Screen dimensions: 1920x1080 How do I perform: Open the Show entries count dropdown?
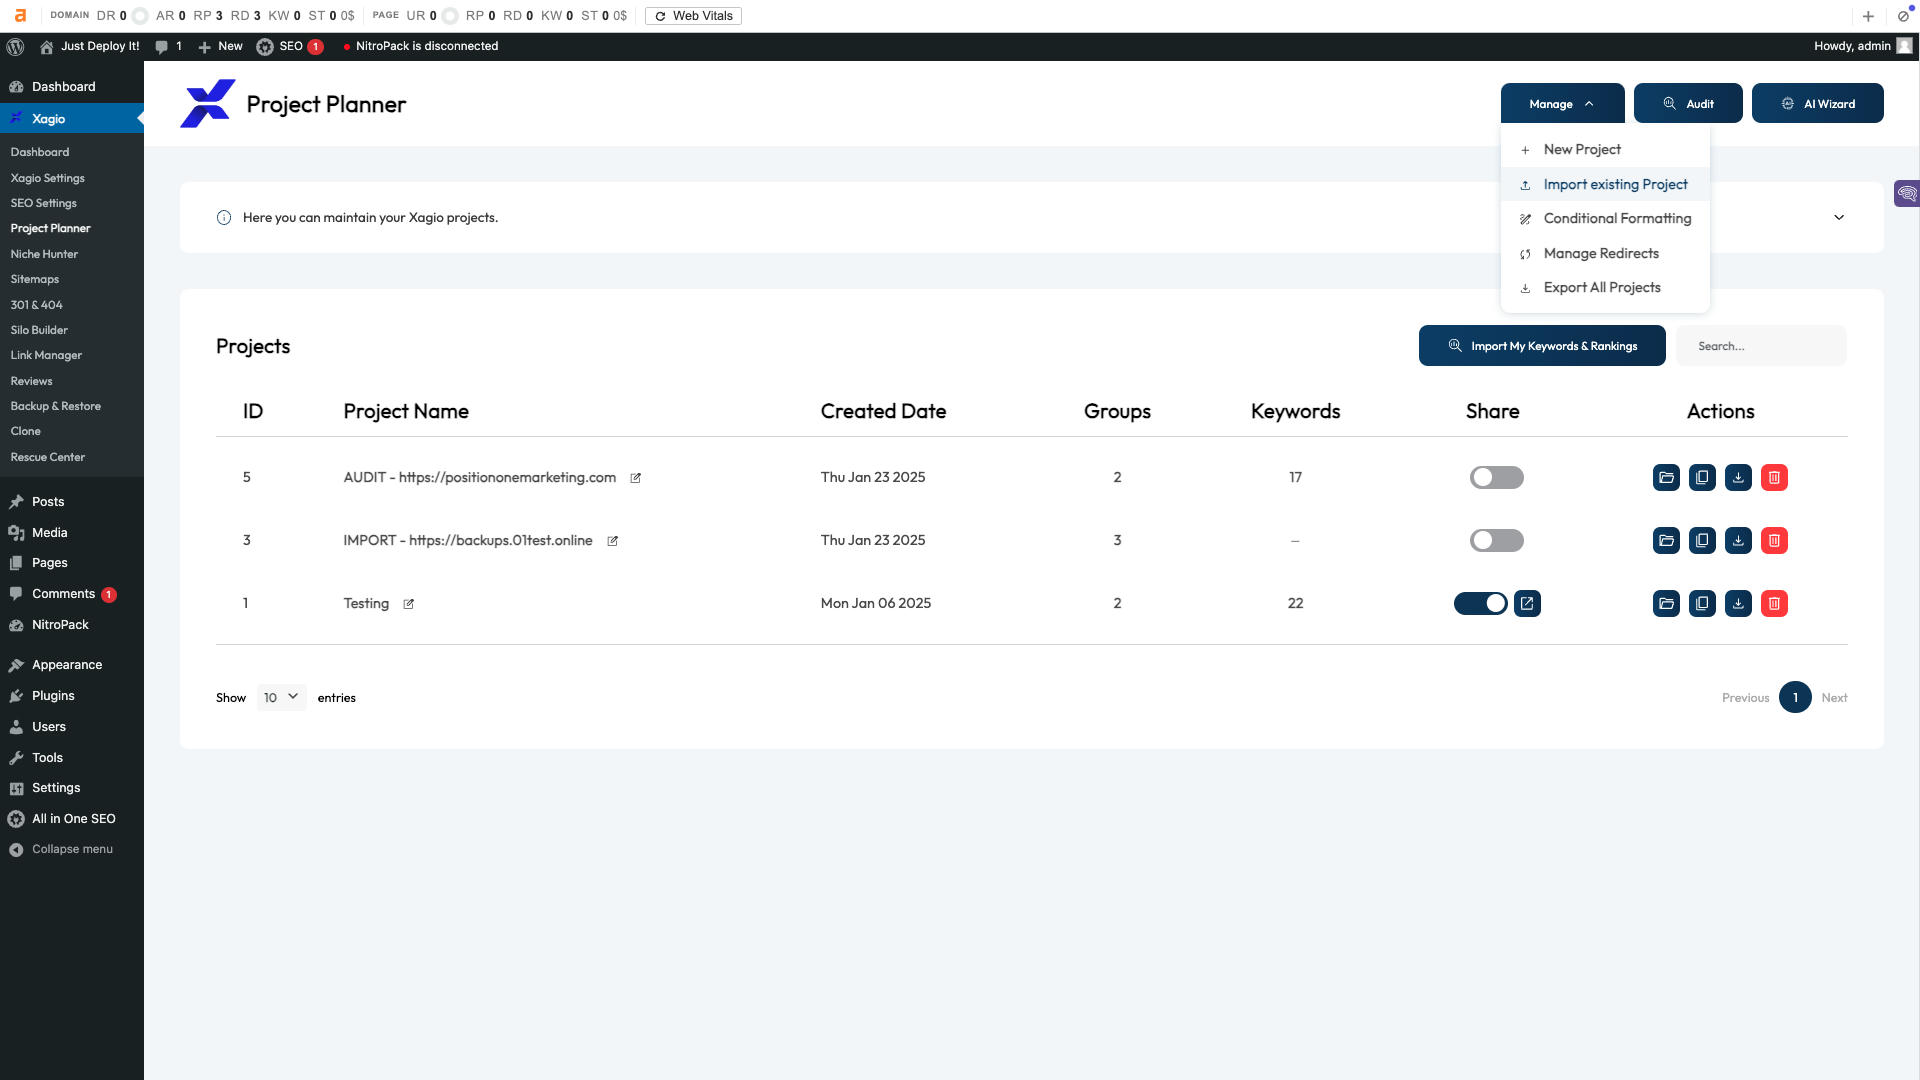pyautogui.click(x=281, y=698)
